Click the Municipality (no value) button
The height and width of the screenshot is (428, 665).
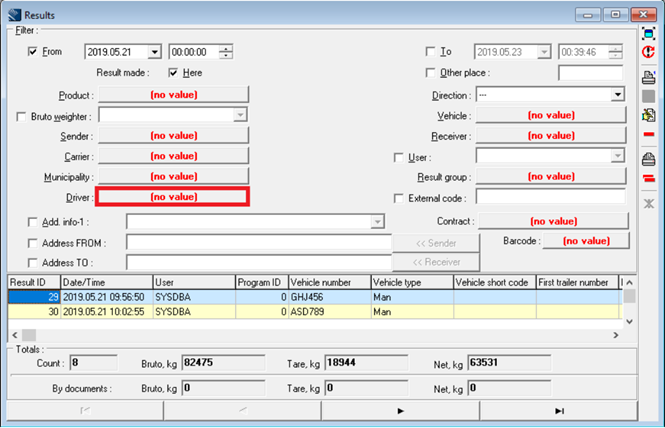173,176
